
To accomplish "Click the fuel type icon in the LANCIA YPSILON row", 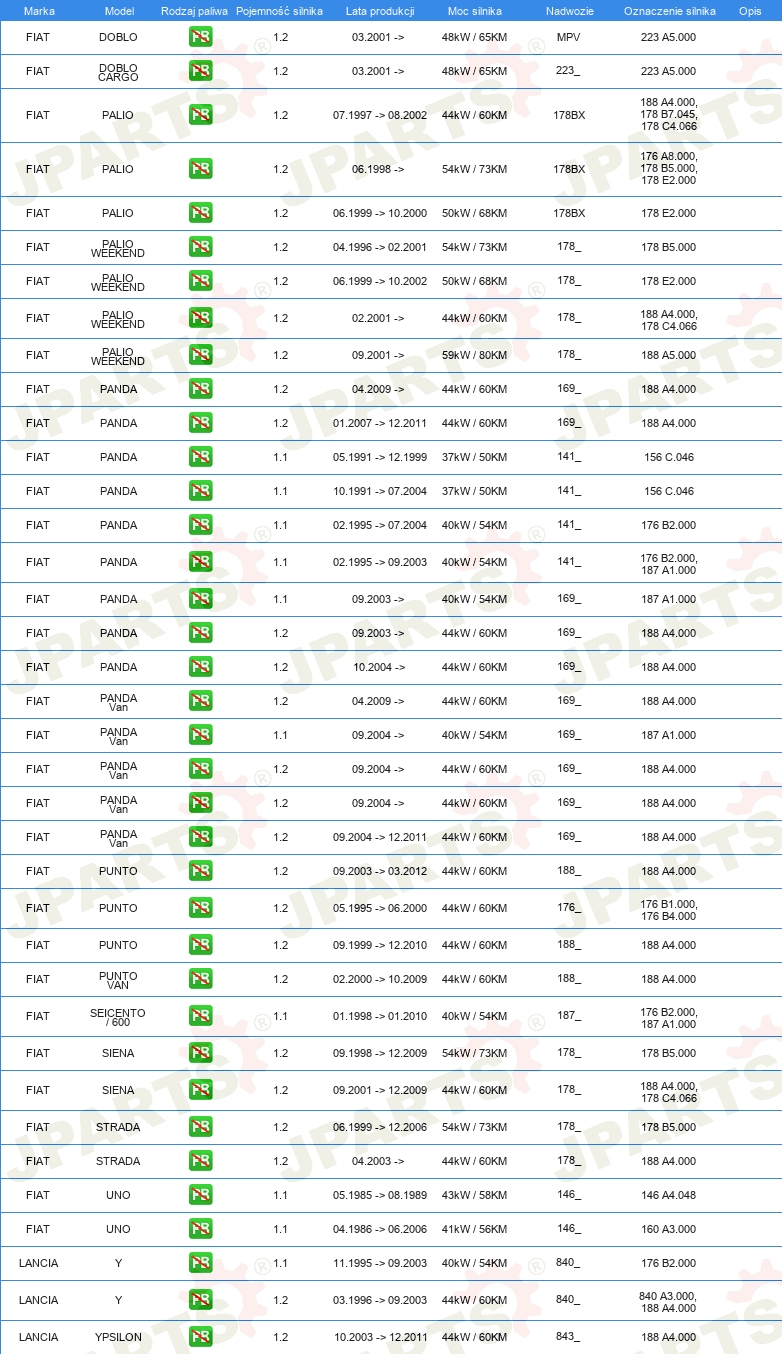I will coord(200,1337).
